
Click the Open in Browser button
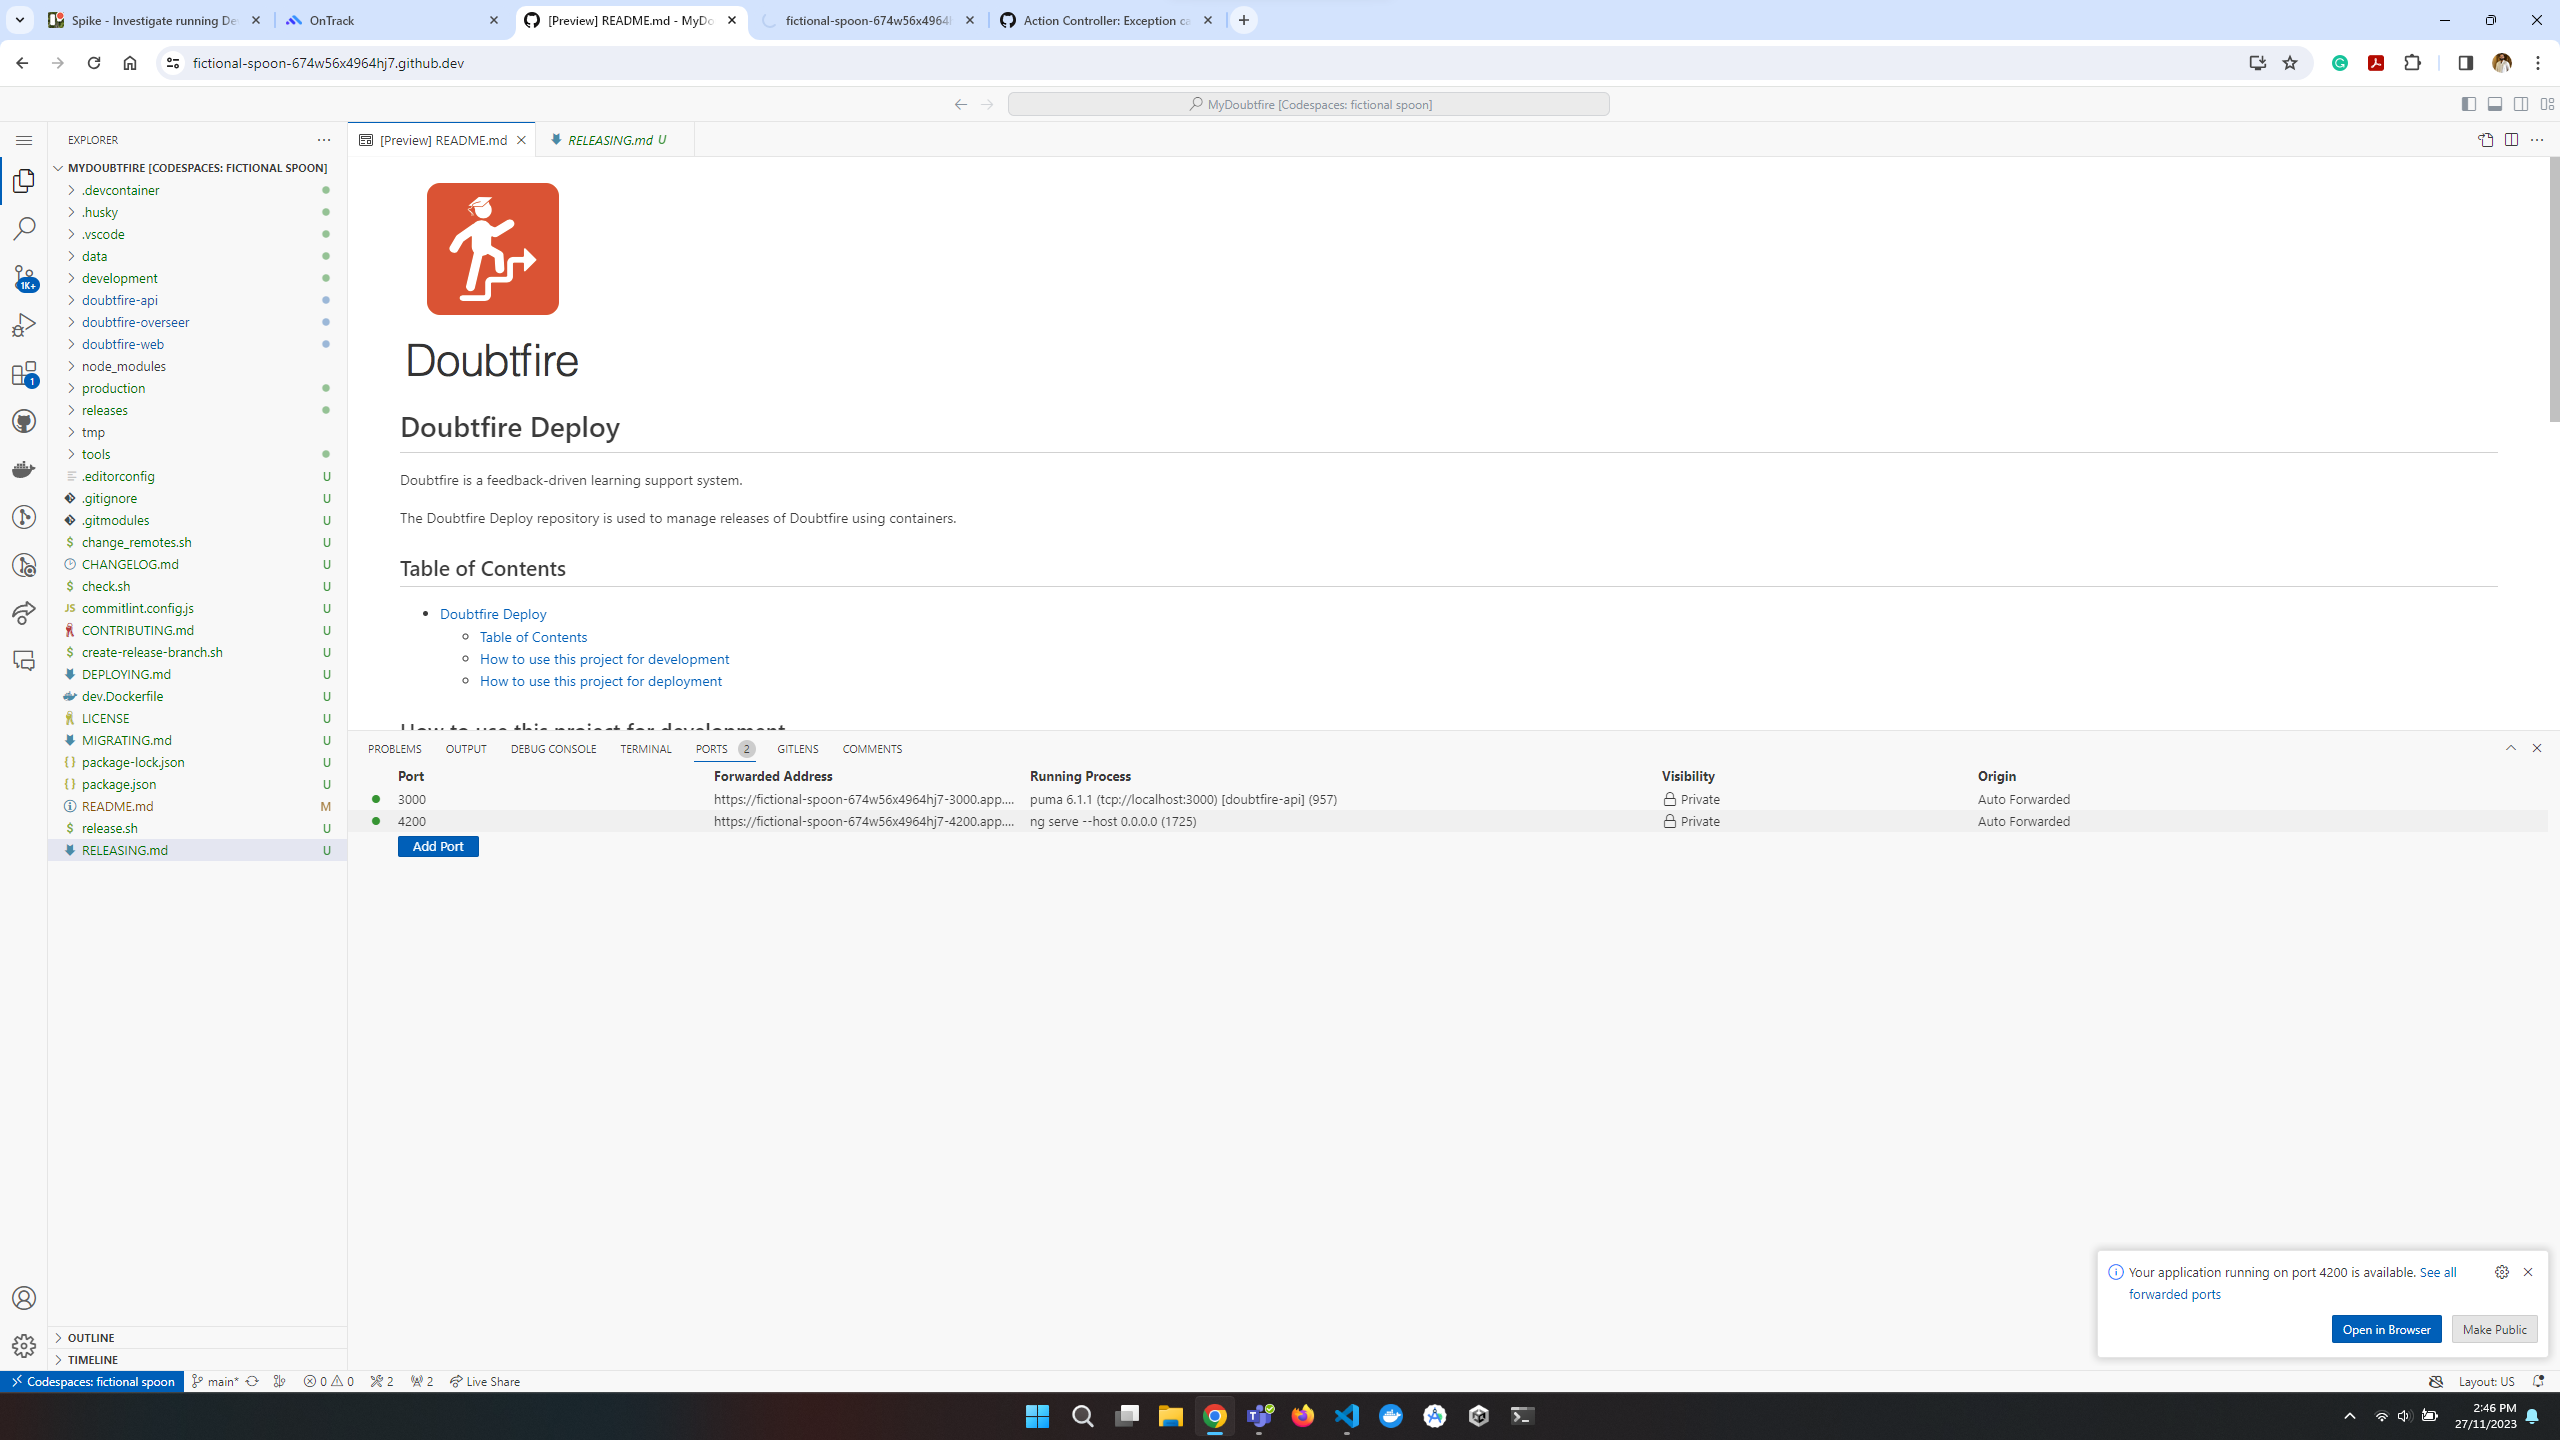(x=2386, y=1329)
